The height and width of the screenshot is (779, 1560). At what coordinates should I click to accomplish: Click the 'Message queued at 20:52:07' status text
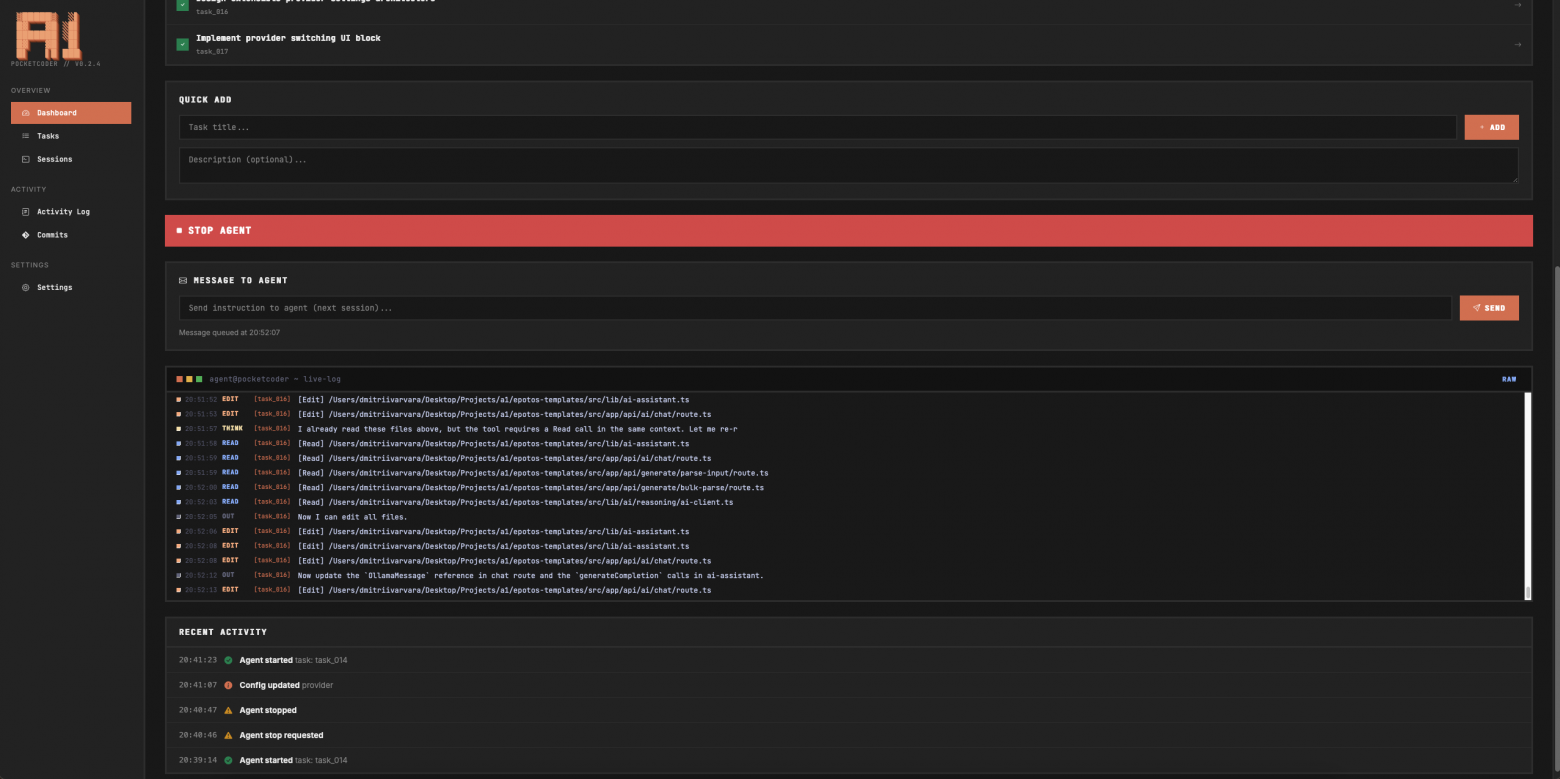(x=229, y=332)
